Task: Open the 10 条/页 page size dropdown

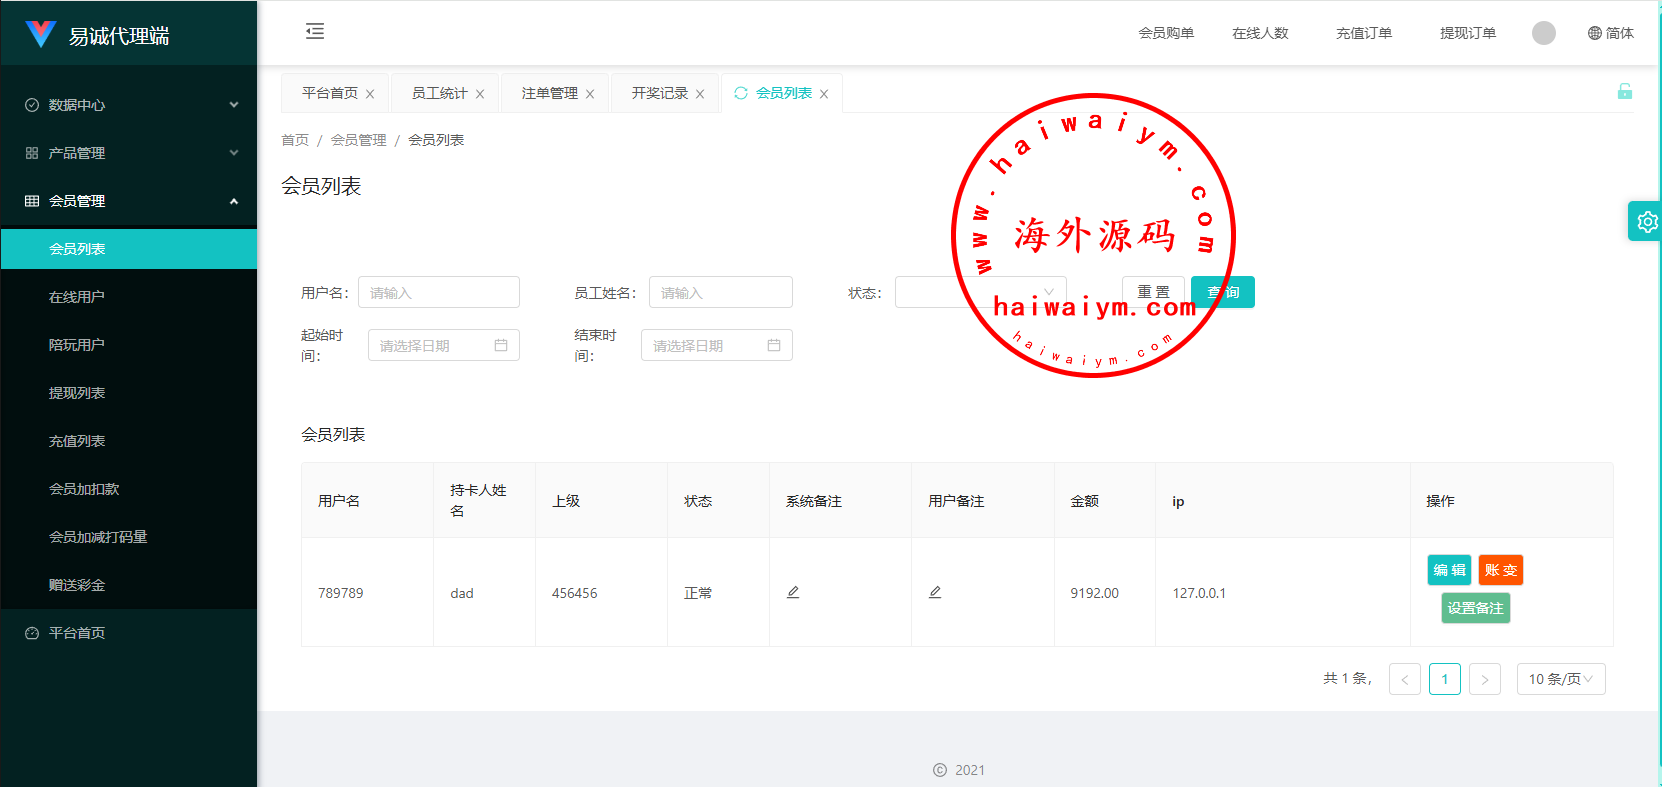Action: pyautogui.click(x=1560, y=679)
